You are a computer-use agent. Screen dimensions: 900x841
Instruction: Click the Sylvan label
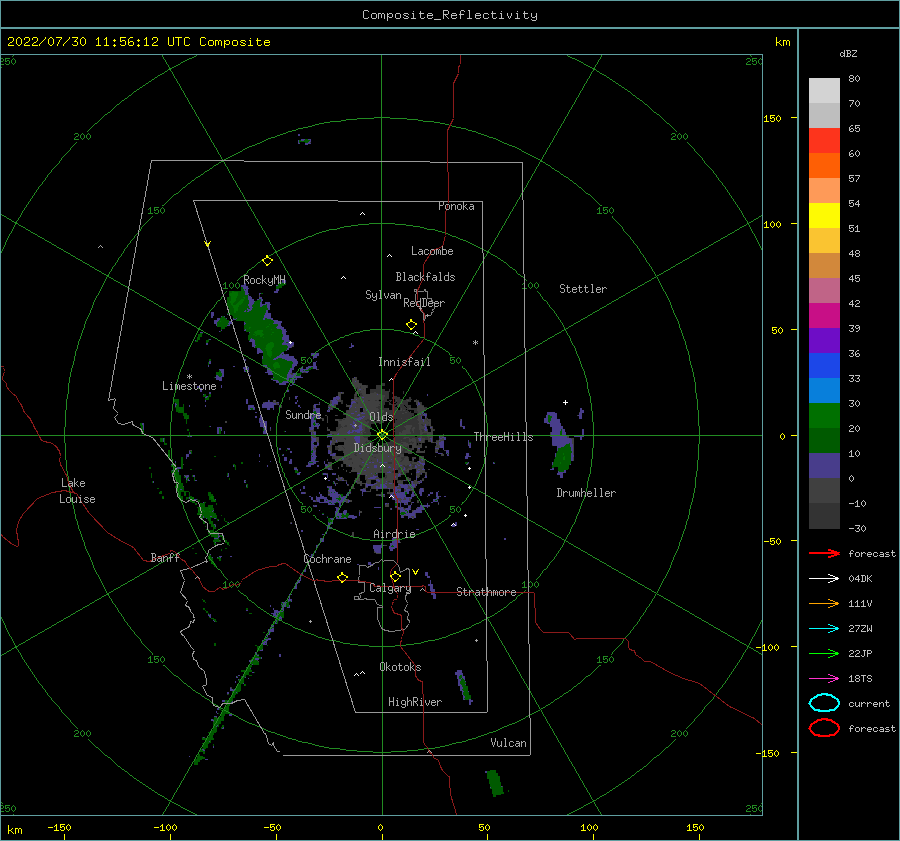click(383, 295)
